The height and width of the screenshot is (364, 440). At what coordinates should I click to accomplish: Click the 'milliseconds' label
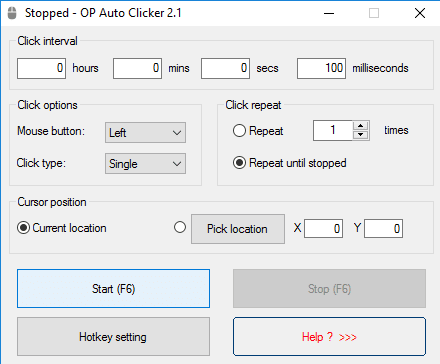[x=380, y=68]
